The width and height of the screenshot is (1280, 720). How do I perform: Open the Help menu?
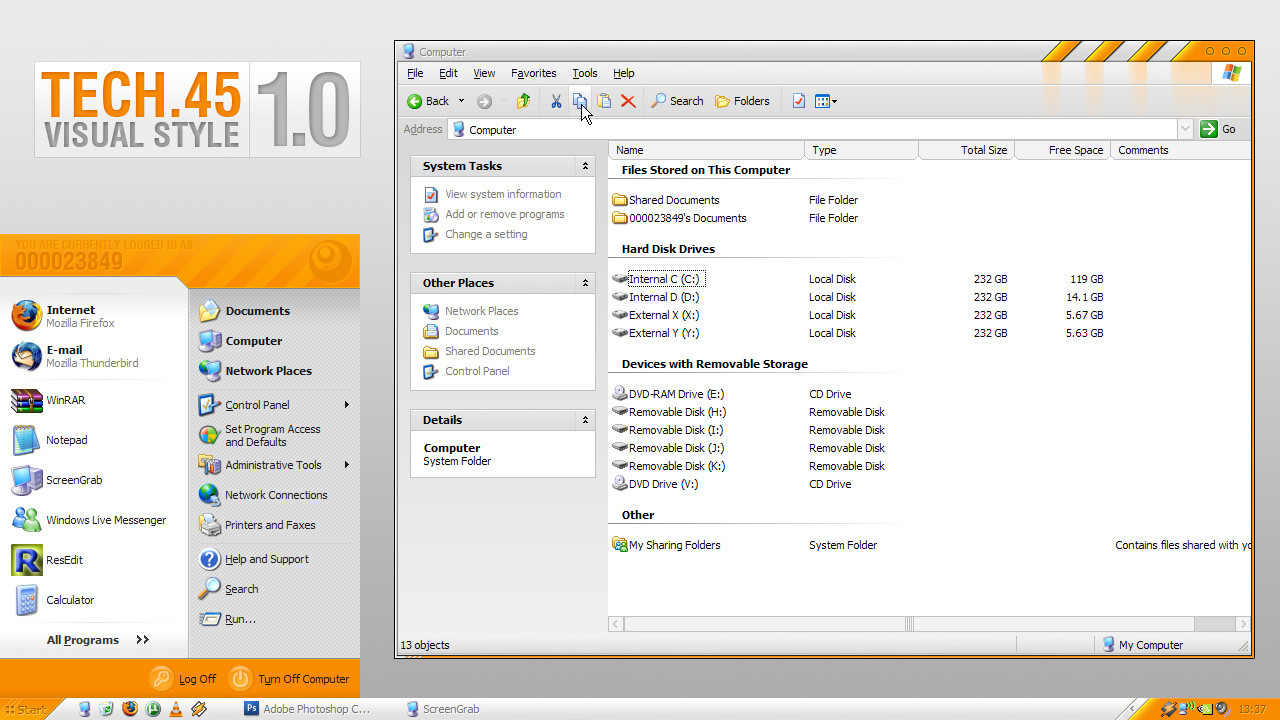click(x=623, y=73)
